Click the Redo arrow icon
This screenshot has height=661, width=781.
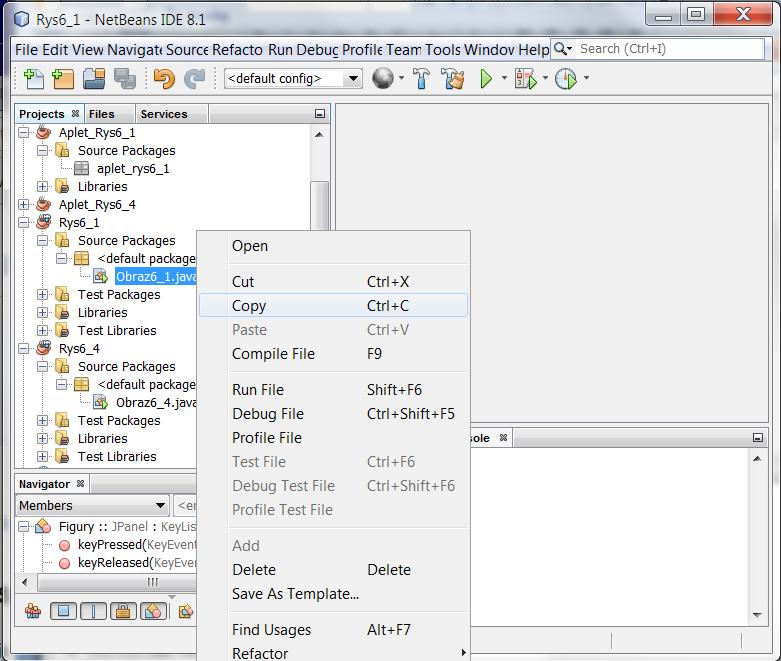click(x=195, y=79)
